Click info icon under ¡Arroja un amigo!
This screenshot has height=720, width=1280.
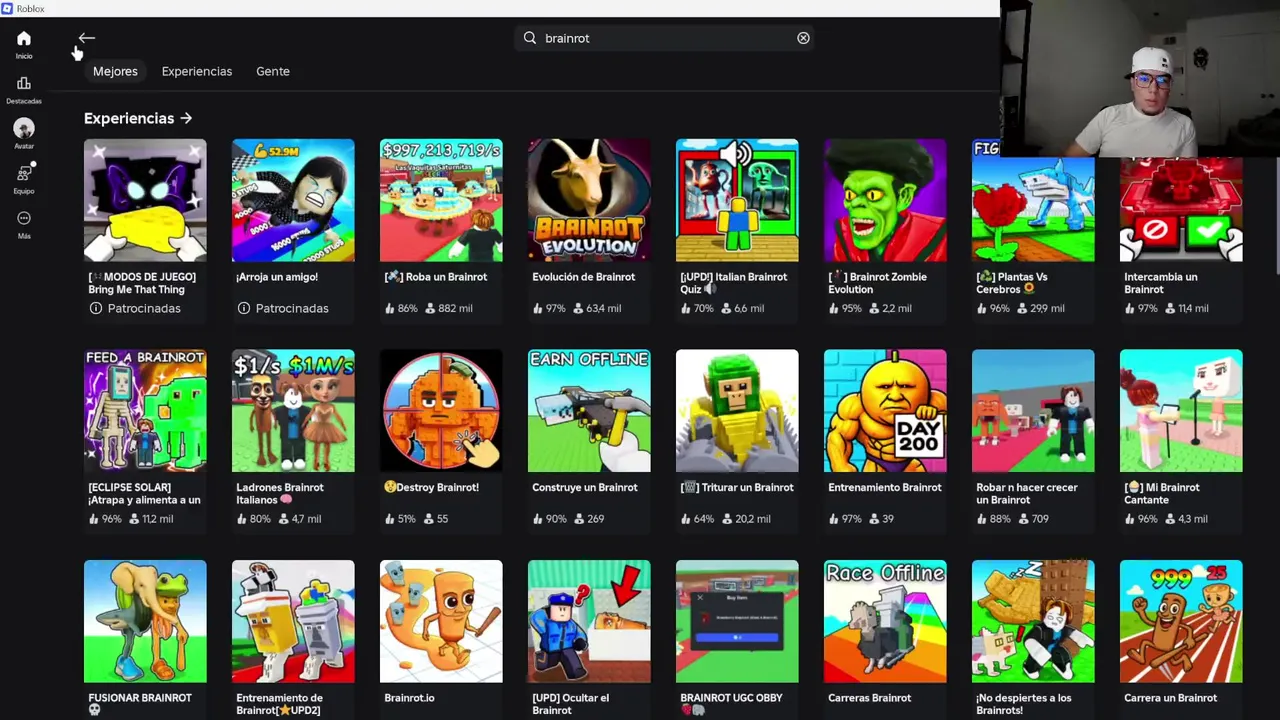coord(244,308)
